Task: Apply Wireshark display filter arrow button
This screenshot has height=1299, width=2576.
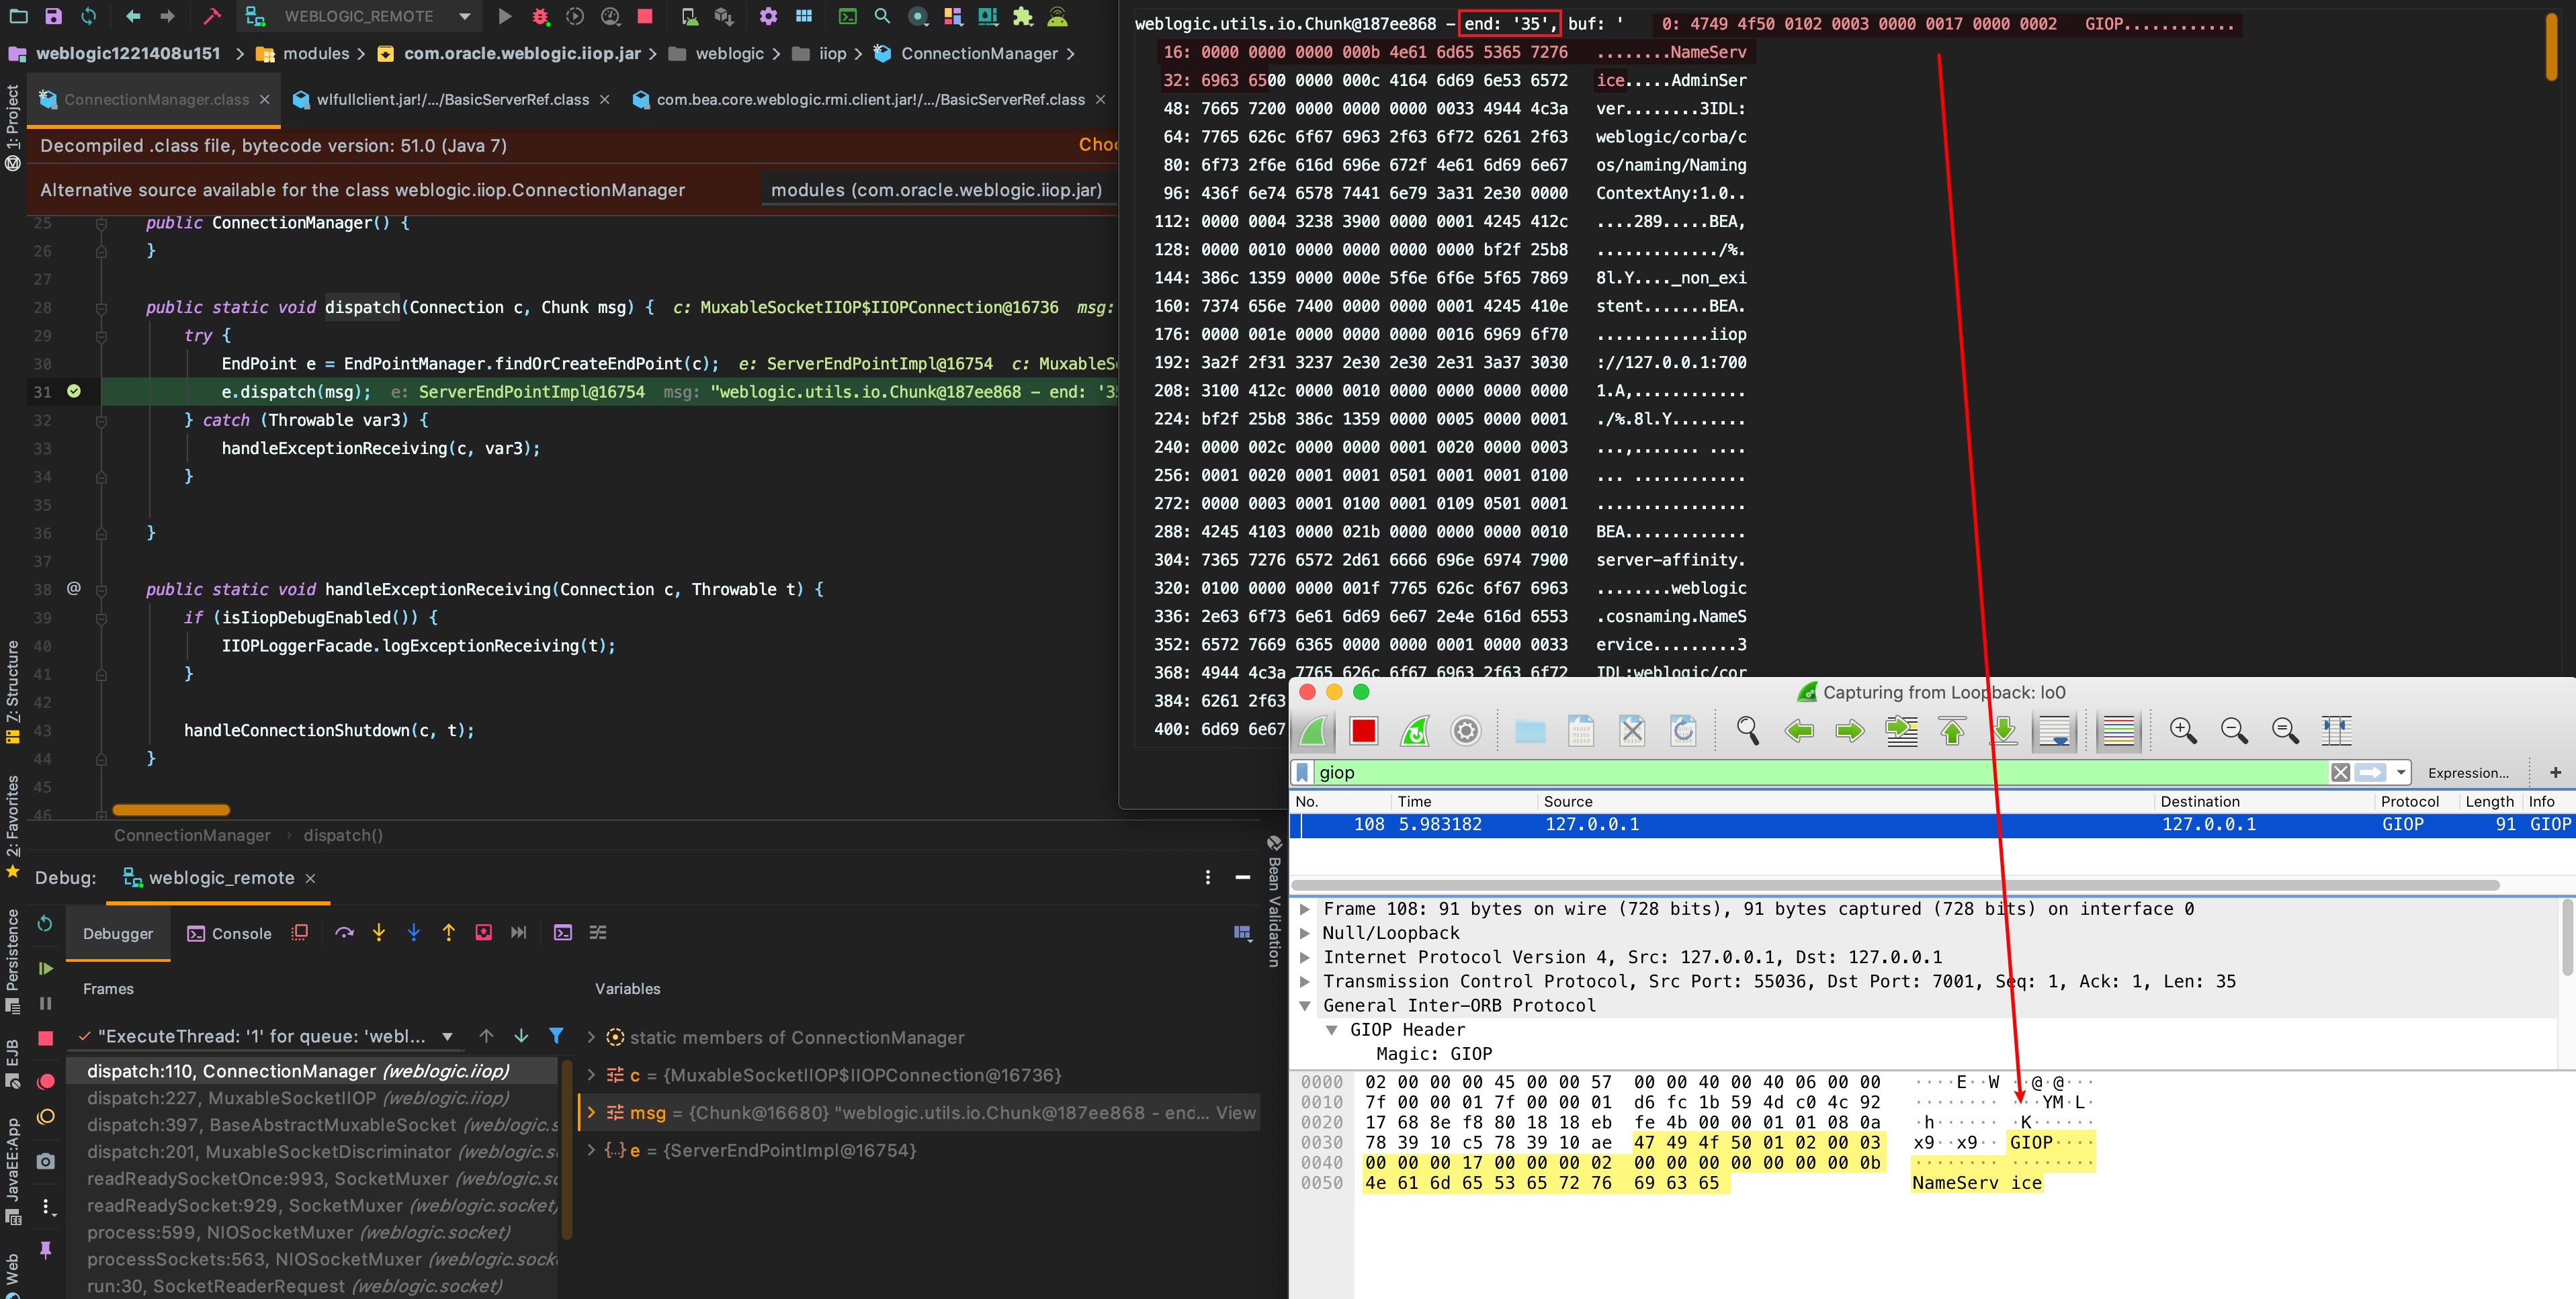Action: click(2370, 772)
